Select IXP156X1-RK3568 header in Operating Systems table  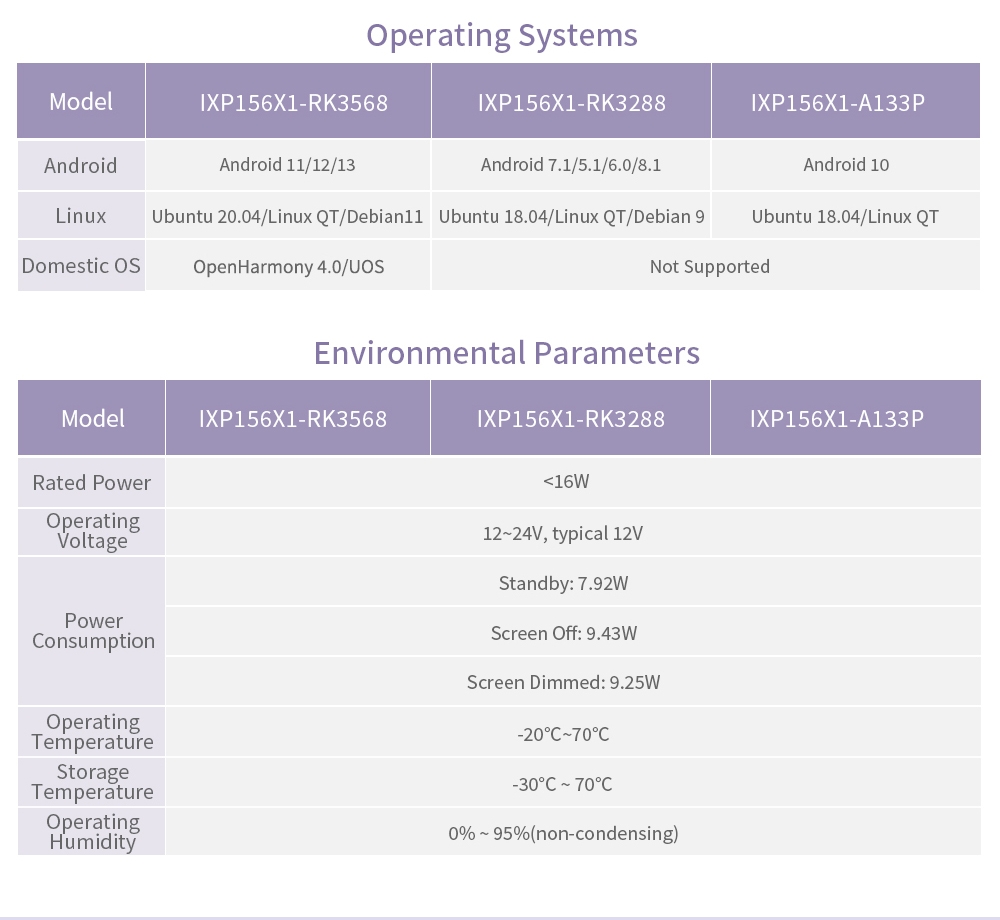point(288,101)
